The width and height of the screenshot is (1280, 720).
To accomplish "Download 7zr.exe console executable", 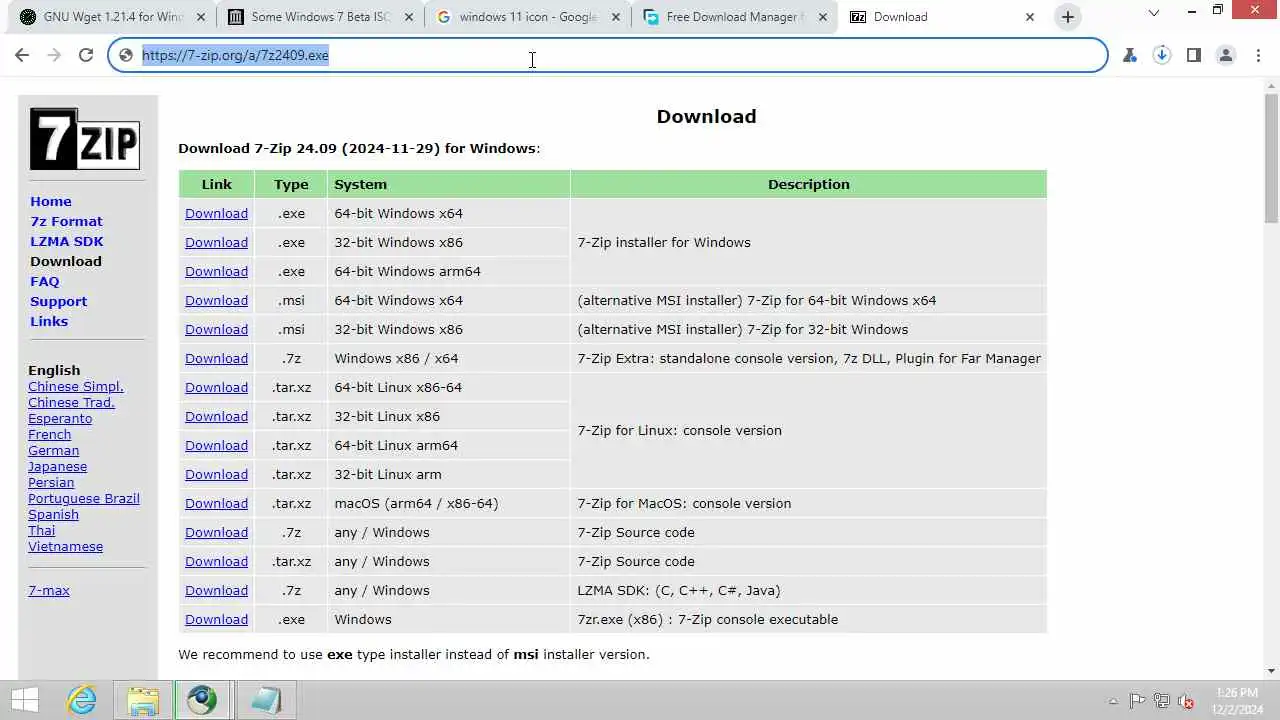I will (x=216, y=619).
